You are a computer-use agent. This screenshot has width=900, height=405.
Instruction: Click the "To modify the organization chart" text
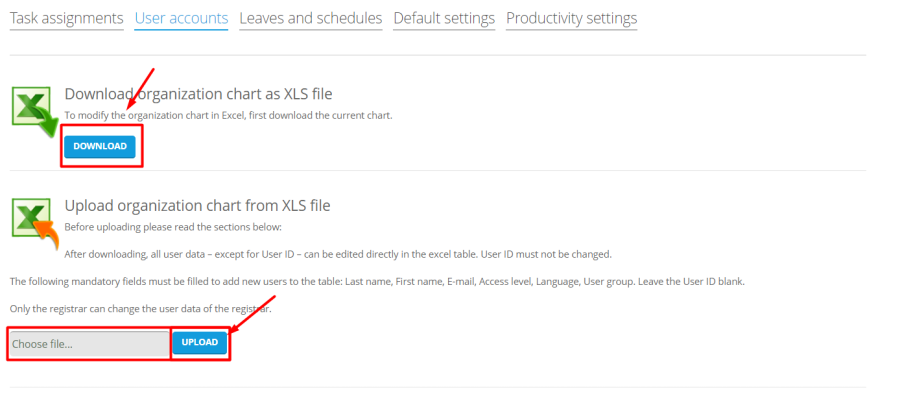[228, 116]
